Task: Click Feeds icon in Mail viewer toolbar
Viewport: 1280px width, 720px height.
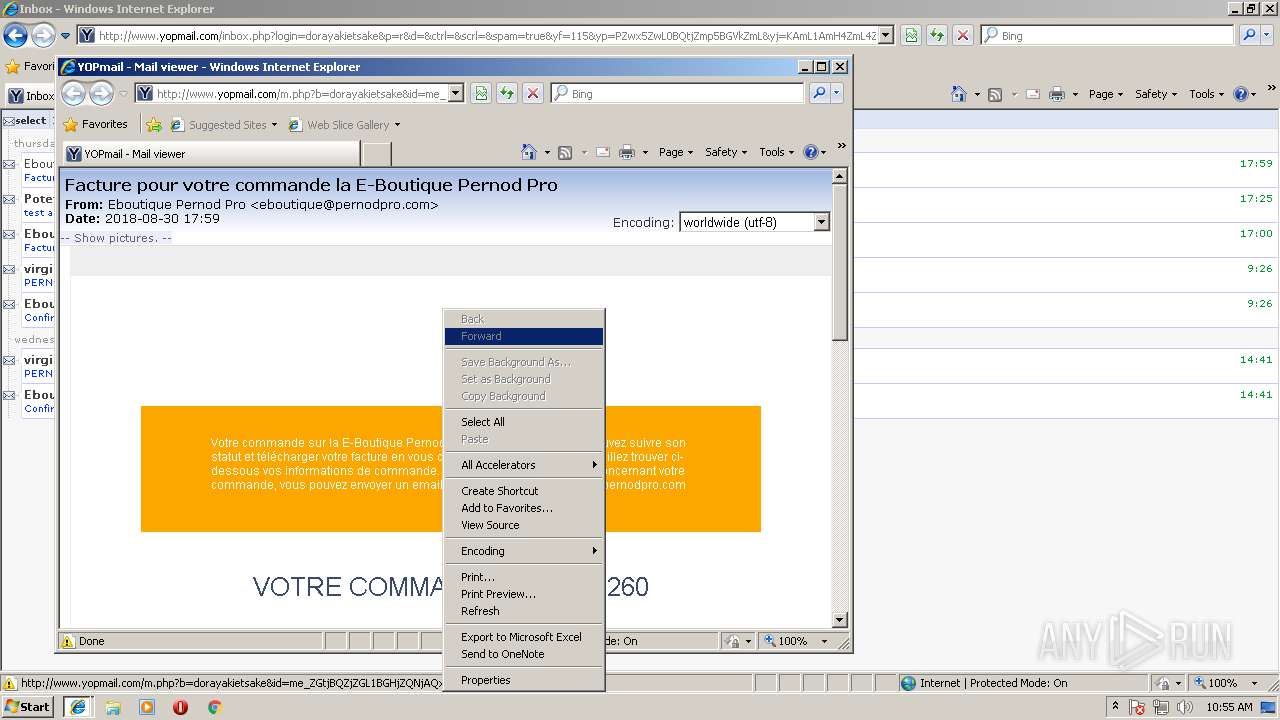Action: click(565, 152)
